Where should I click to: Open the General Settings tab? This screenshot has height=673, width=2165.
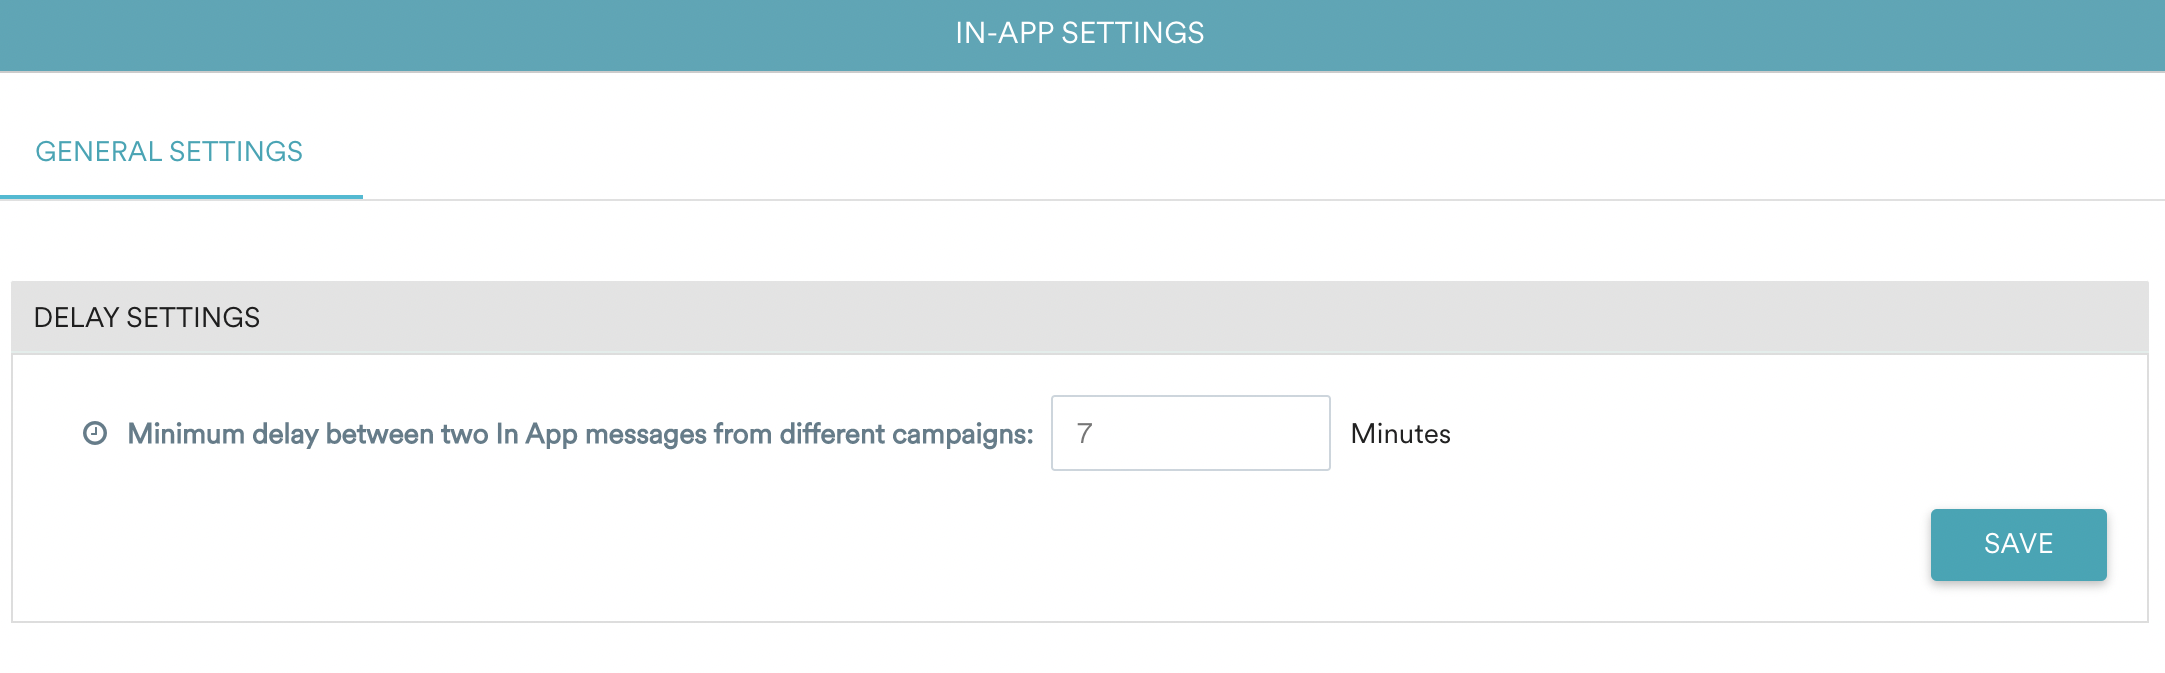point(169,152)
